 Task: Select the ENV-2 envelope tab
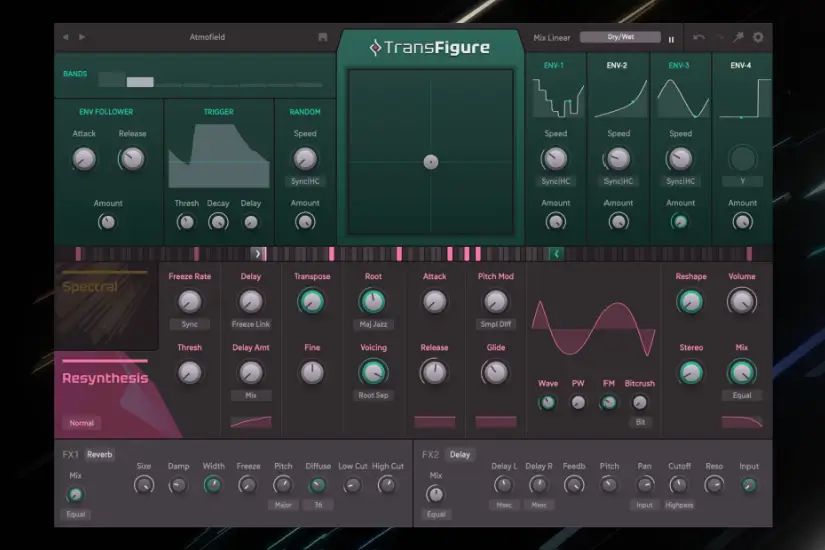(617, 66)
